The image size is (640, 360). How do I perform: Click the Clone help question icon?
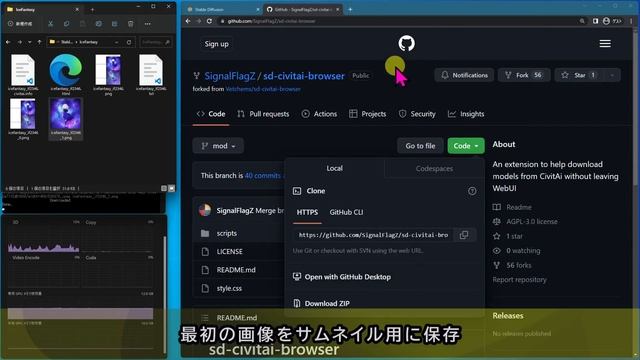coord(472,191)
